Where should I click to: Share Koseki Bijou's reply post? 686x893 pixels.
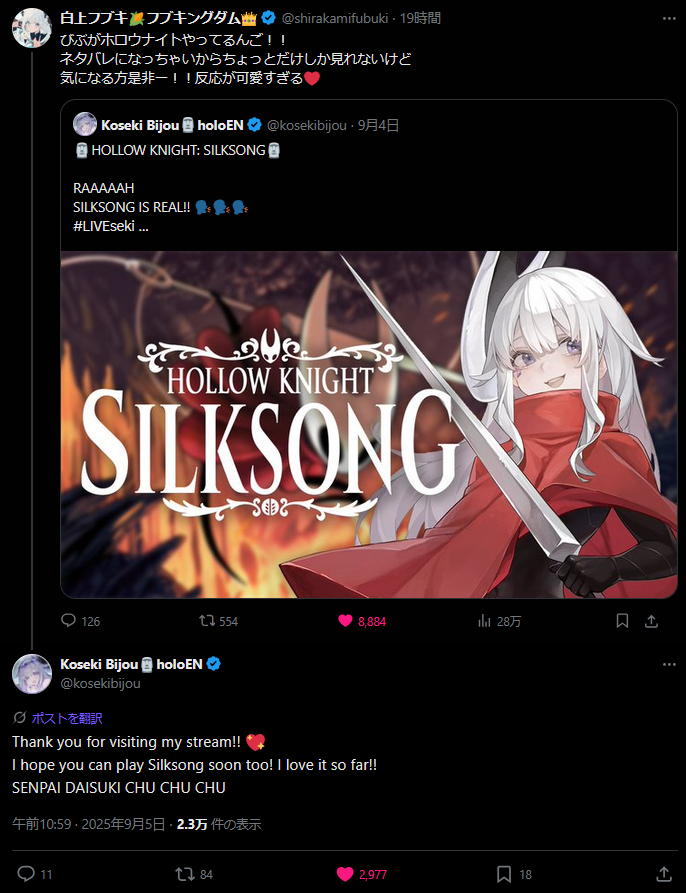click(664, 874)
